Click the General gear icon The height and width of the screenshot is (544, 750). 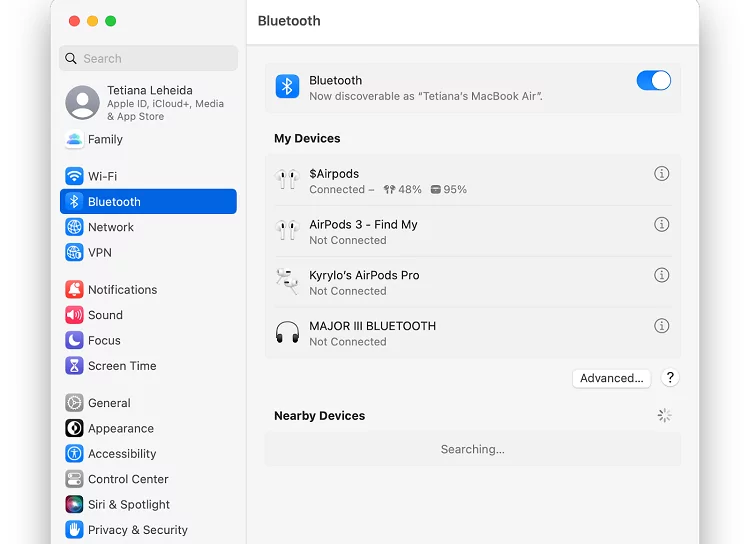point(74,403)
